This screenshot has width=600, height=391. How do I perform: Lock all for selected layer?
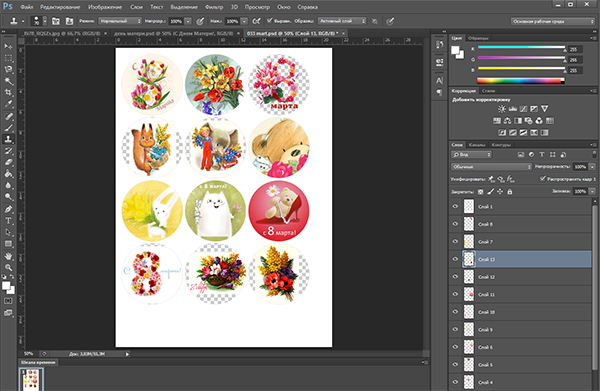(x=510, y=192)
